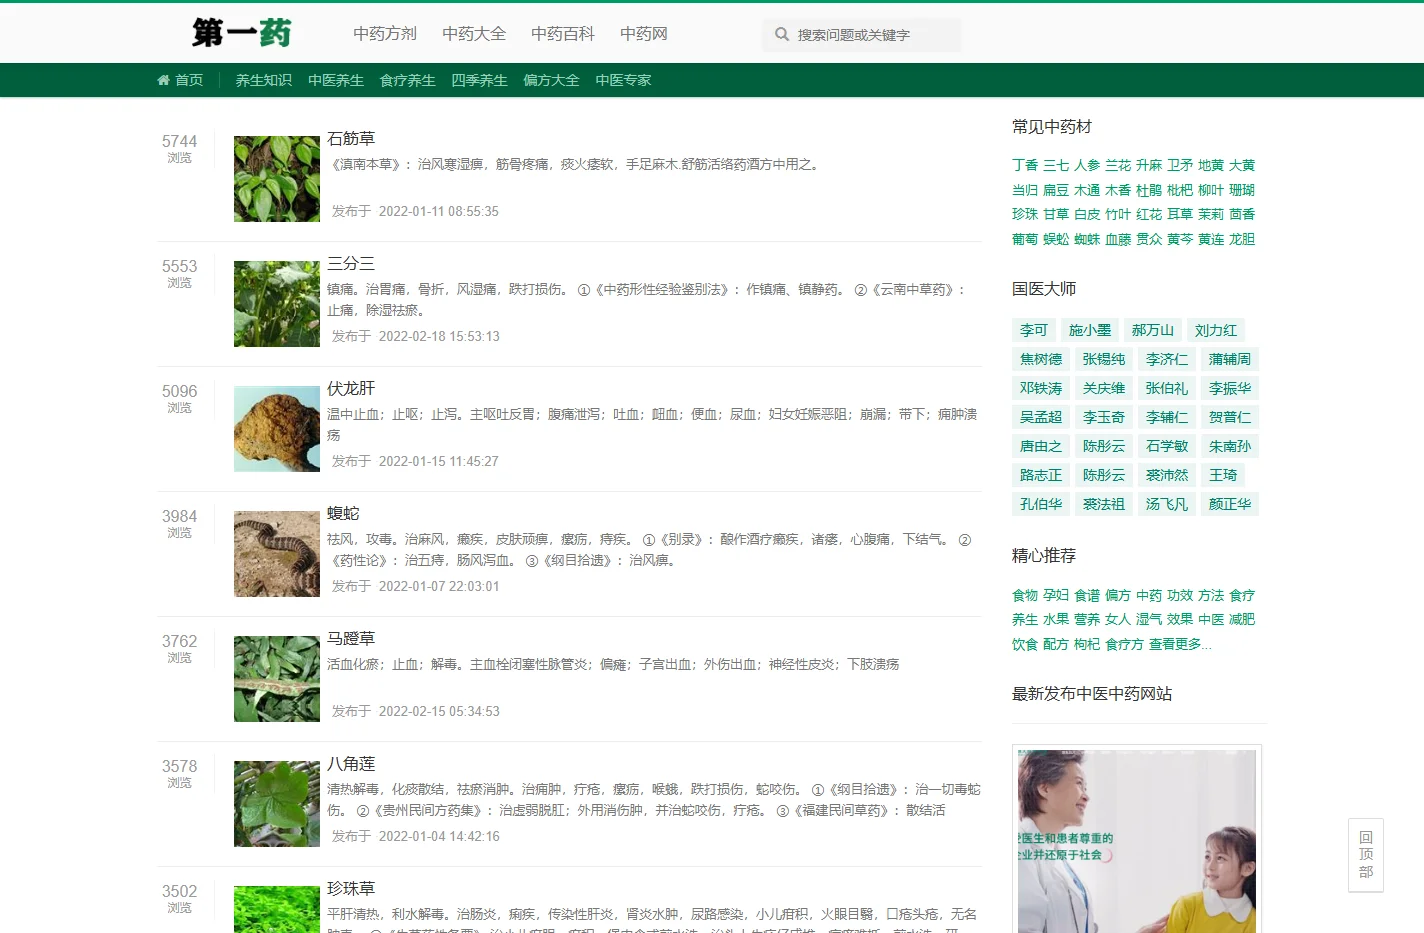Open the 伏龙肝 thumbnail image
The image size is (1424, 933).
pyautogui.click(x=277, y=429)
